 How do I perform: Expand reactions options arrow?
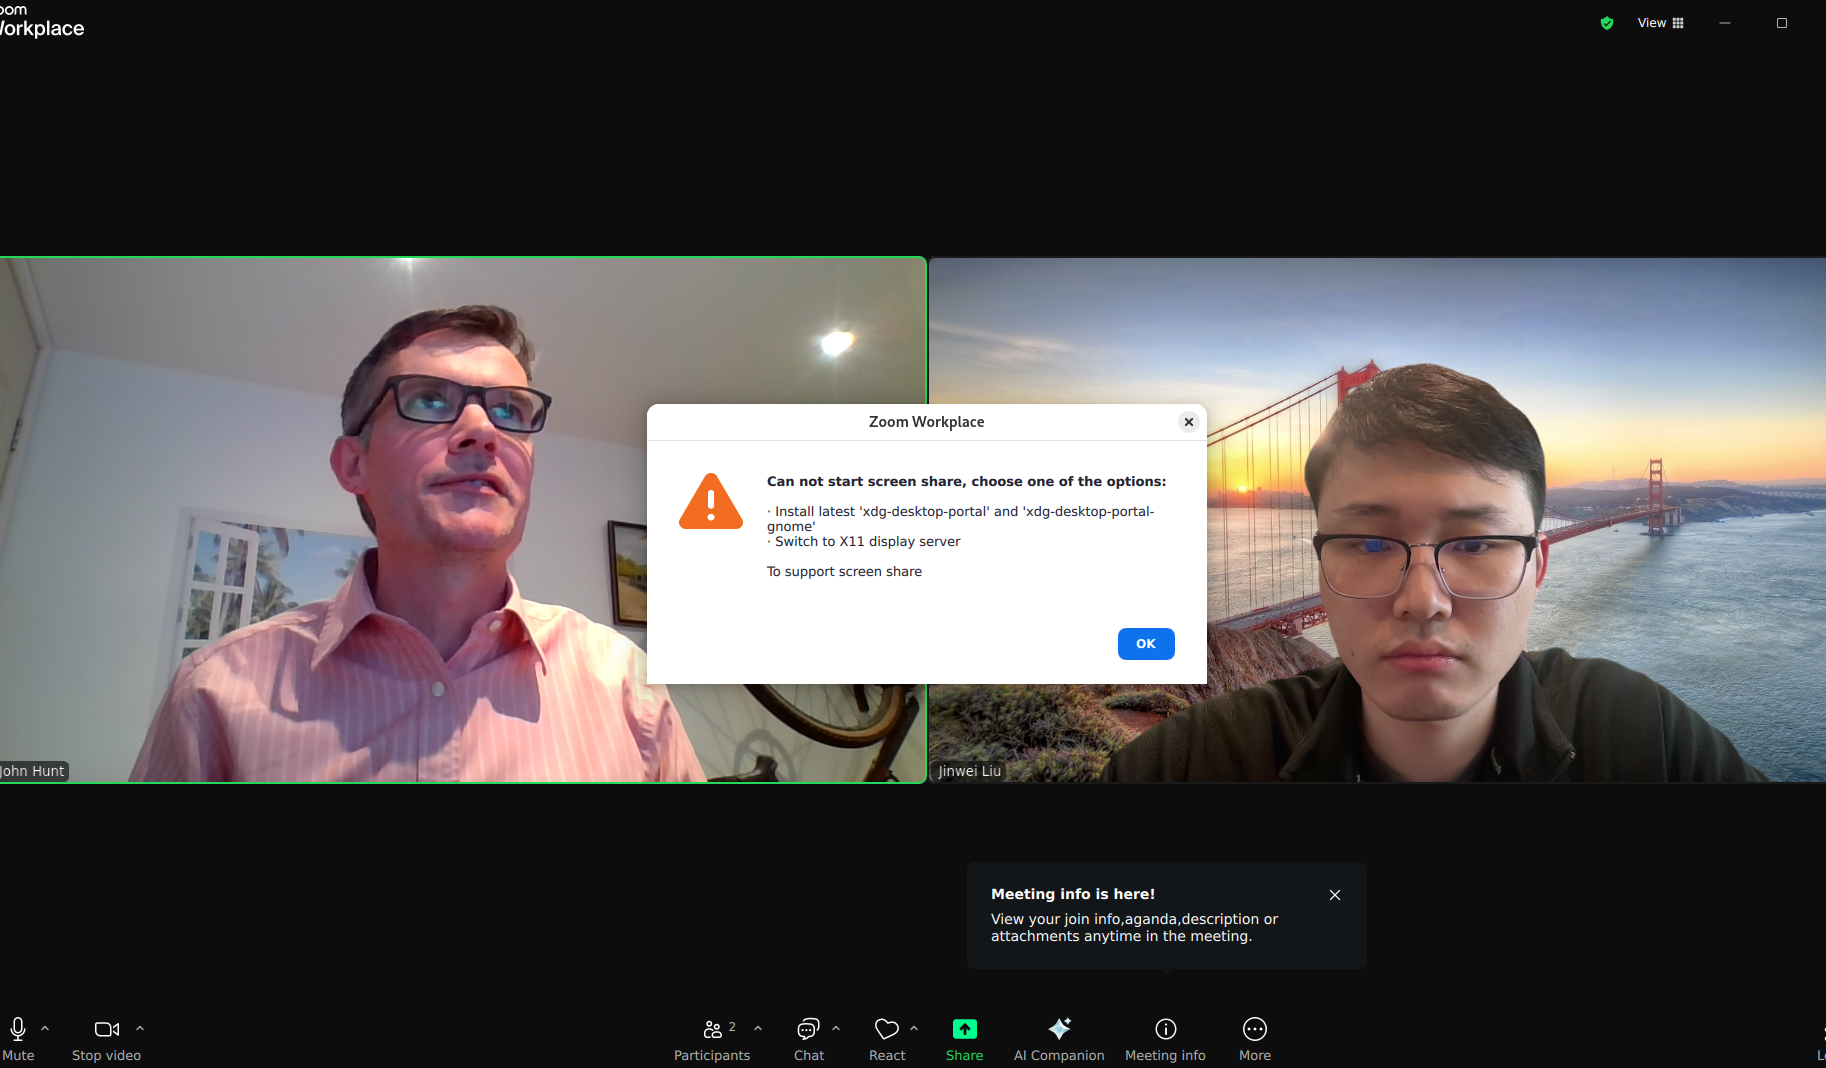tap(914, 1028)
